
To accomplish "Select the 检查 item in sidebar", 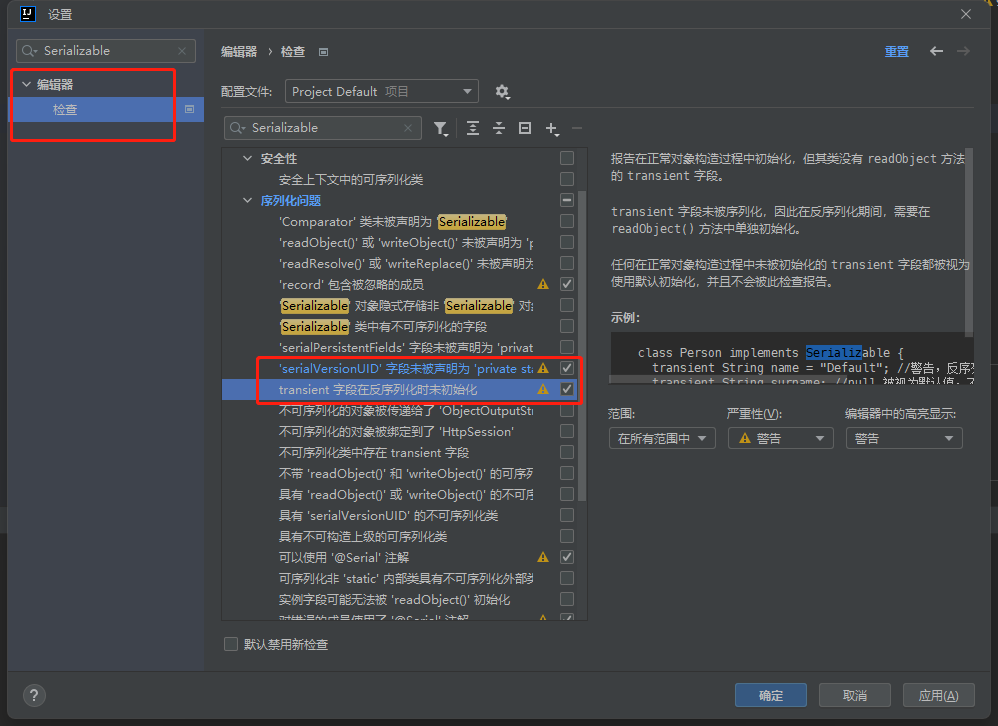I will pos(65,110).
